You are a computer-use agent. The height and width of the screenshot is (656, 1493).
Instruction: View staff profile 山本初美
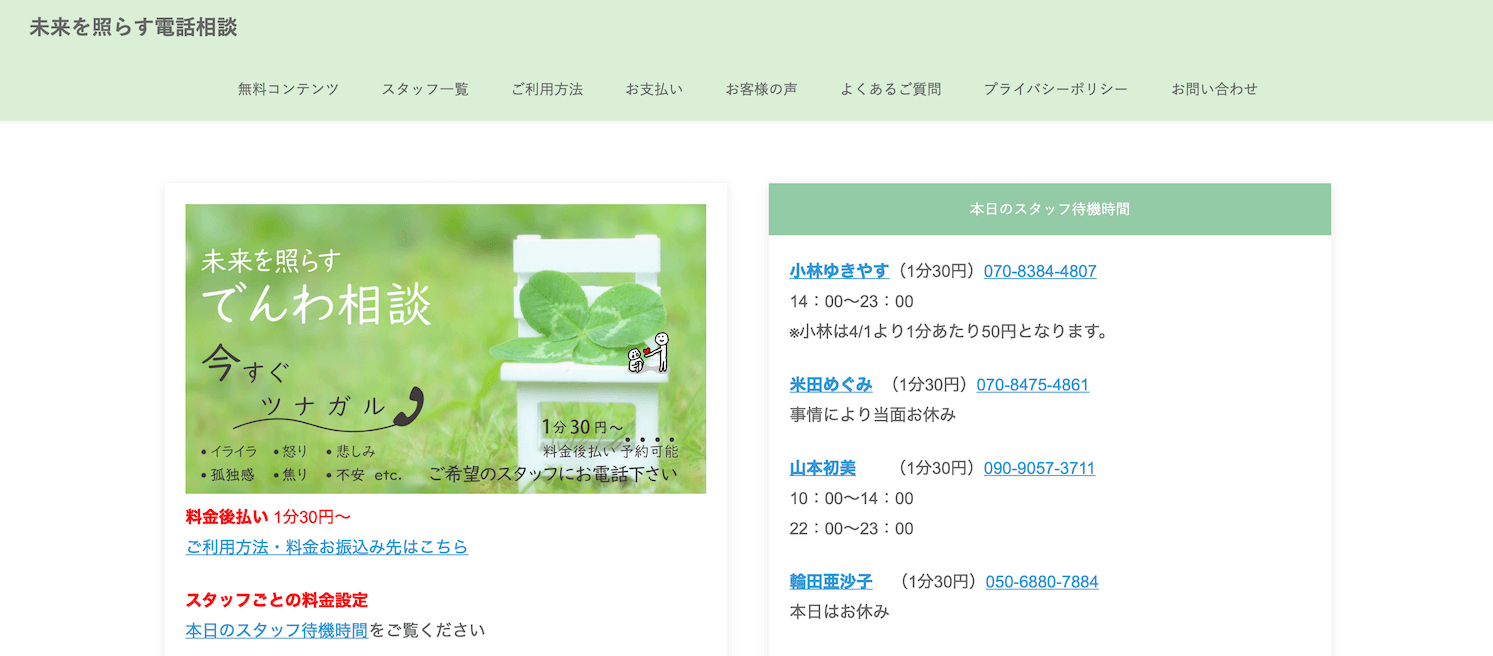pos(822,468)
